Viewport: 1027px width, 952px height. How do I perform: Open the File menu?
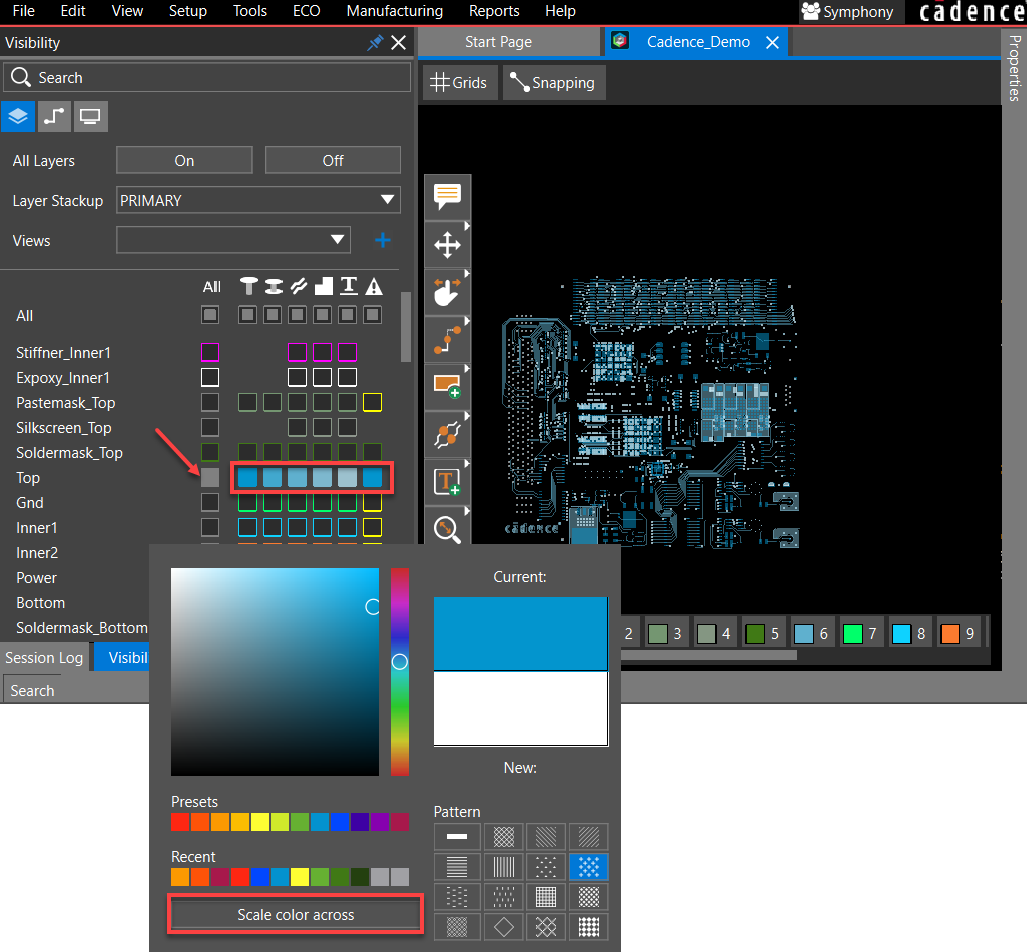pos(24,11)
